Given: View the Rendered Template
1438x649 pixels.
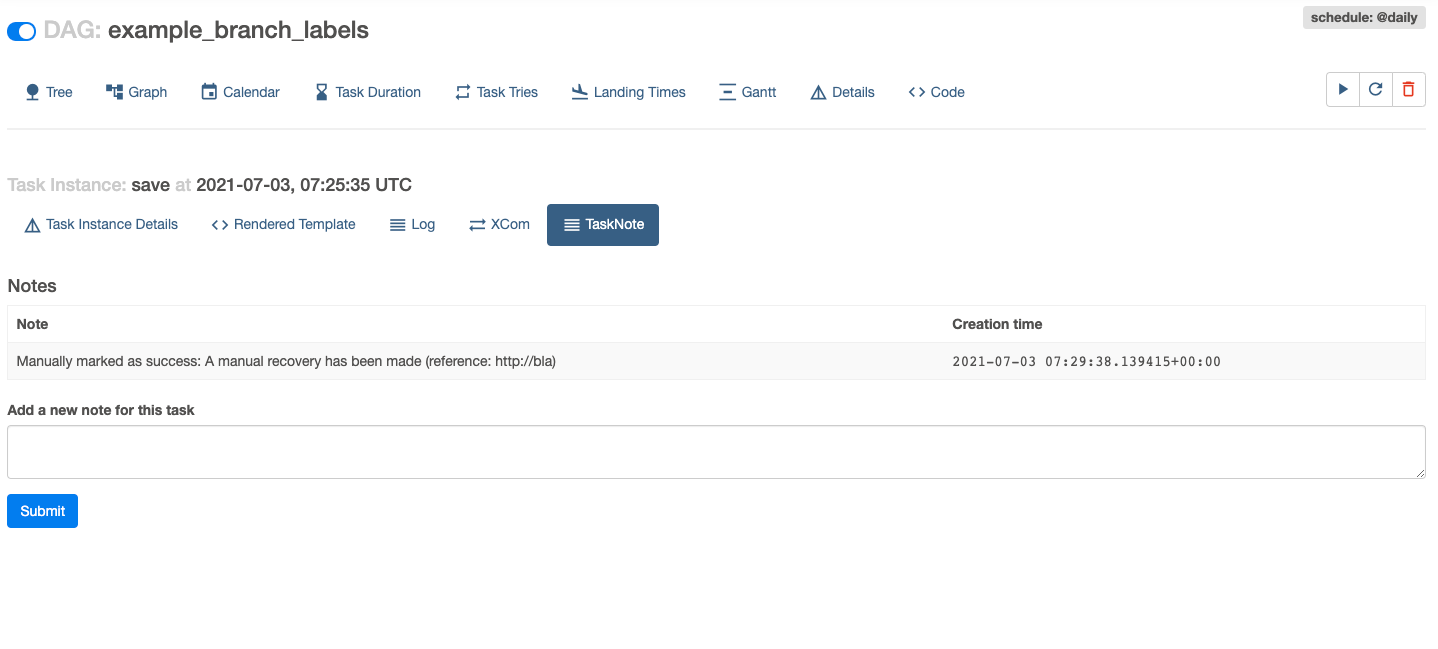Looking at the screenshot, I should tap(283, 224).
